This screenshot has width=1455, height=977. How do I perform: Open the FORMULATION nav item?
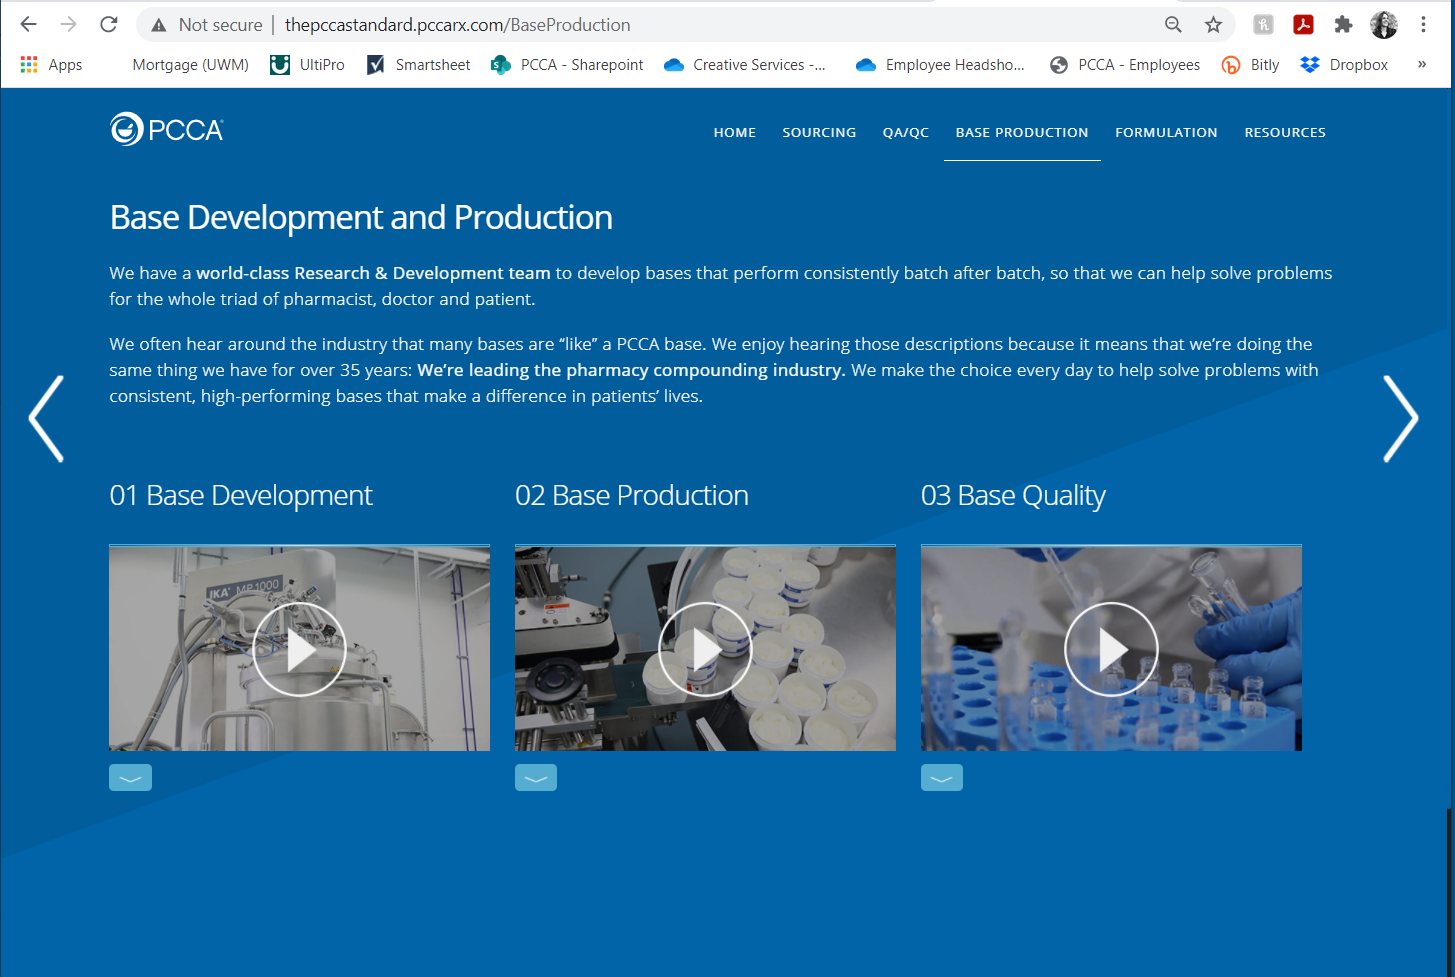tap(1166, 132)
